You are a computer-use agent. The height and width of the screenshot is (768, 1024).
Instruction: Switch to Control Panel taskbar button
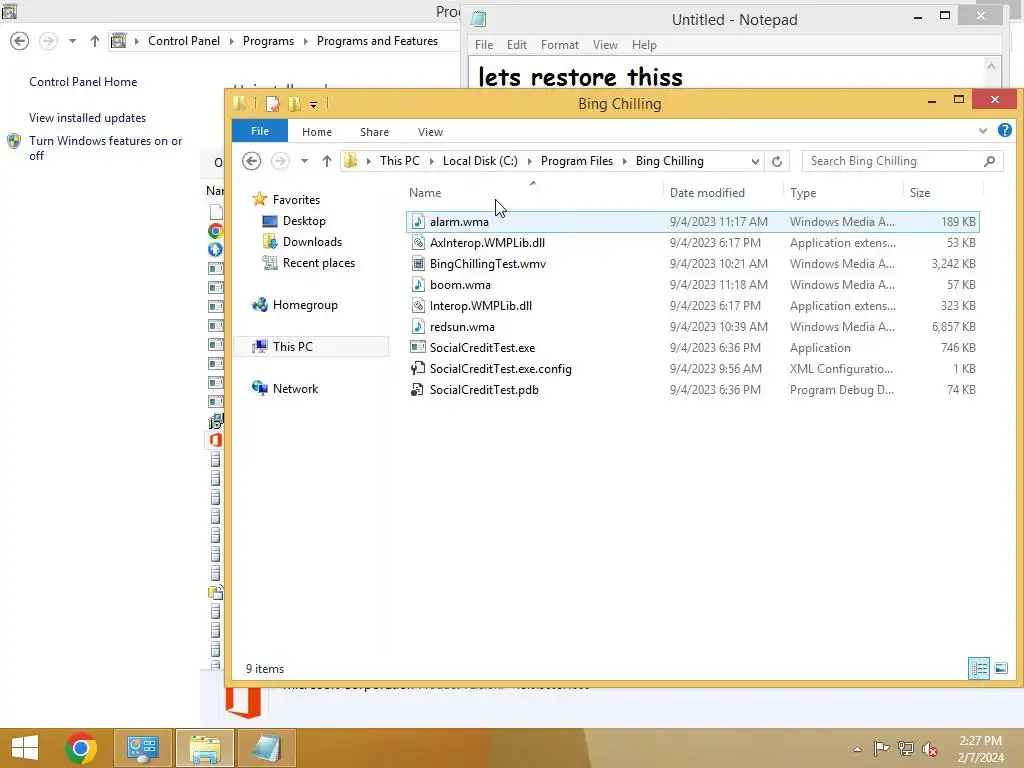click(x=143, y=748)
